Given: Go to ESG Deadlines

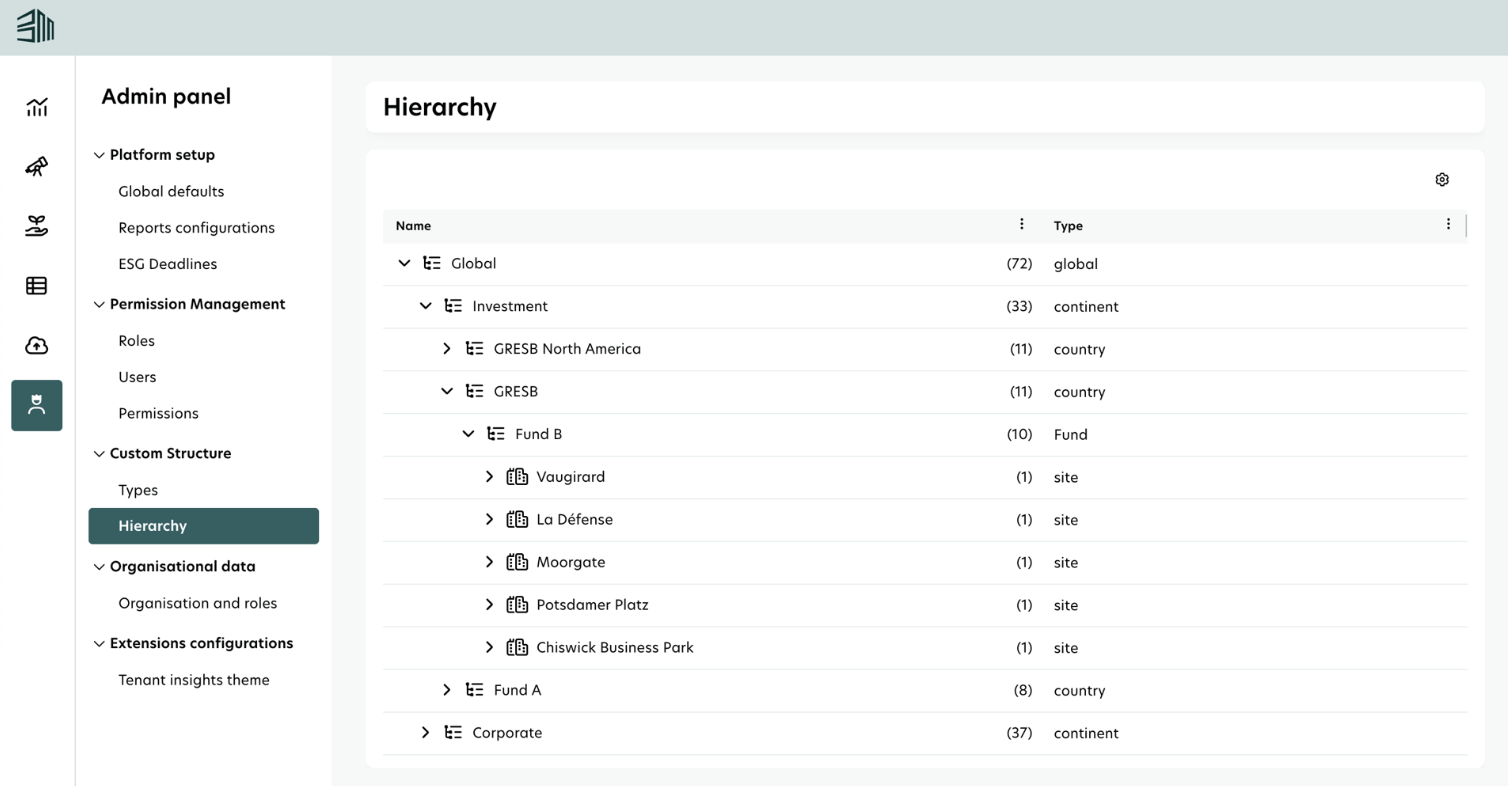Looking at the screenshot, I should (167, 264).
